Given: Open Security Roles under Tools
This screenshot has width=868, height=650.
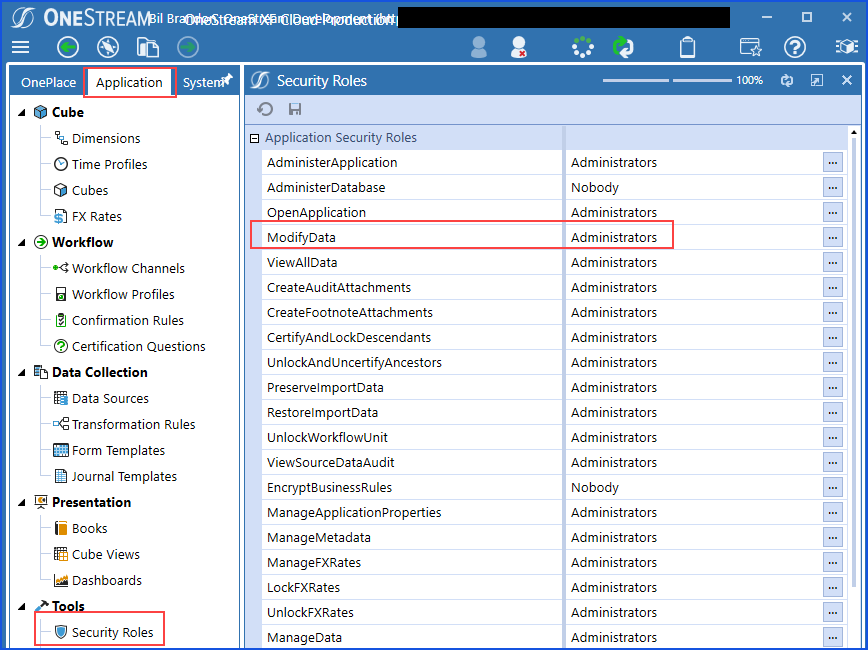Looking at the screenshot, I should click(x=104, y=632).
